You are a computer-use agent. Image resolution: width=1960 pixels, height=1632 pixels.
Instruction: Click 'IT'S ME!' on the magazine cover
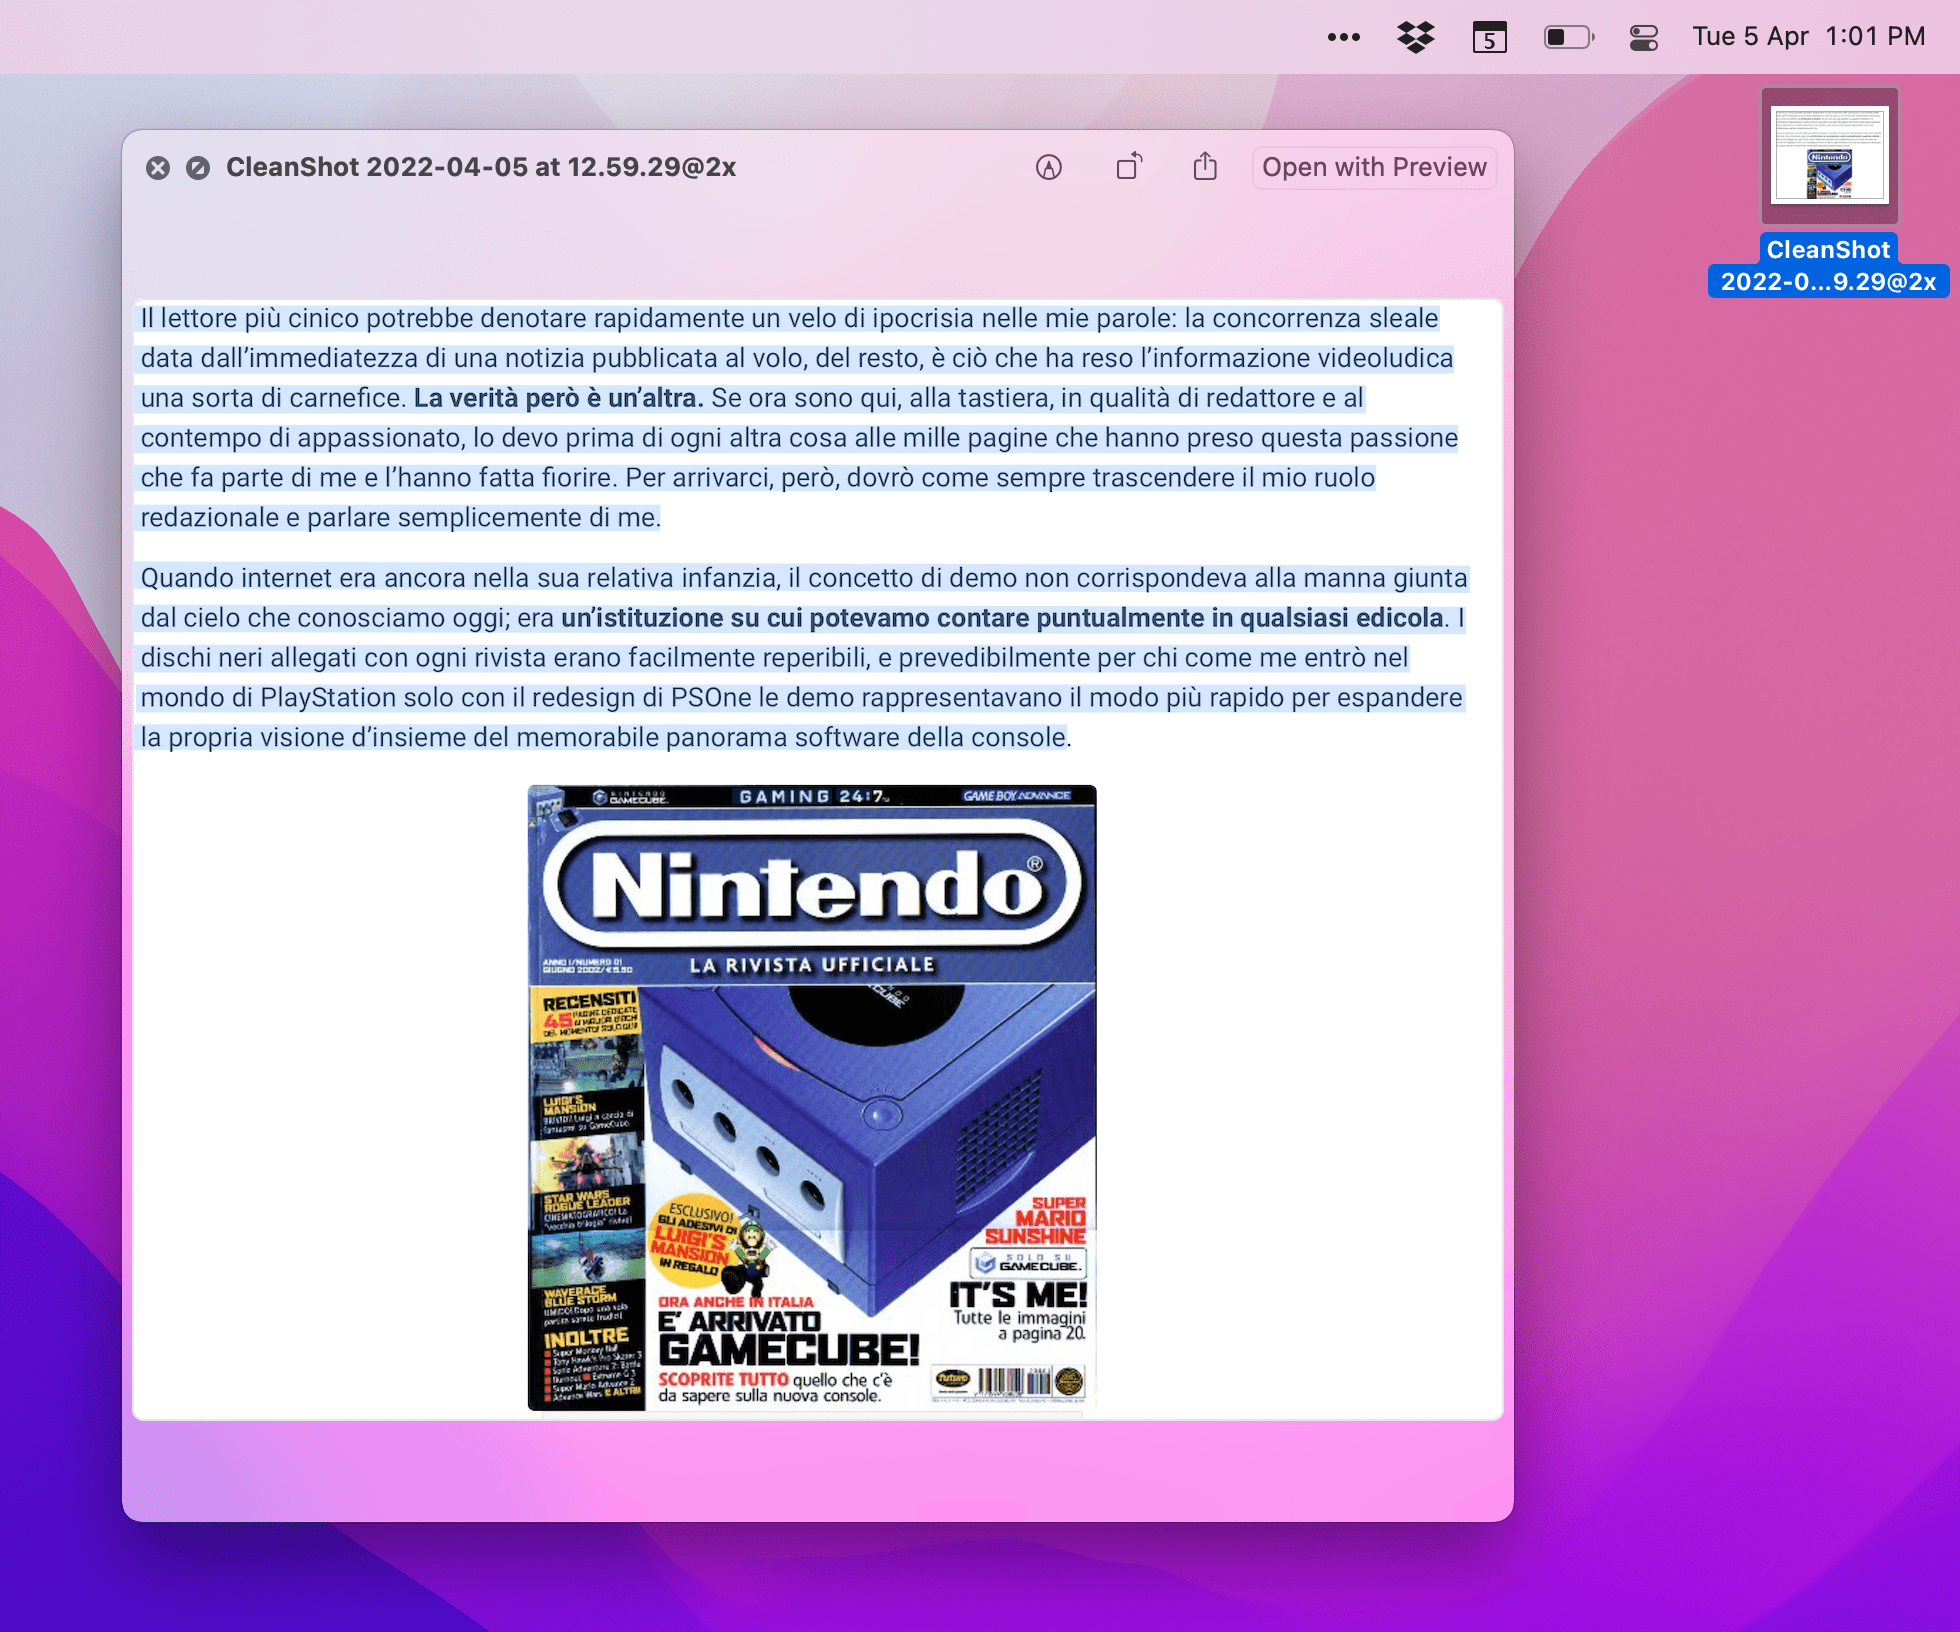coord(1018,1295)
